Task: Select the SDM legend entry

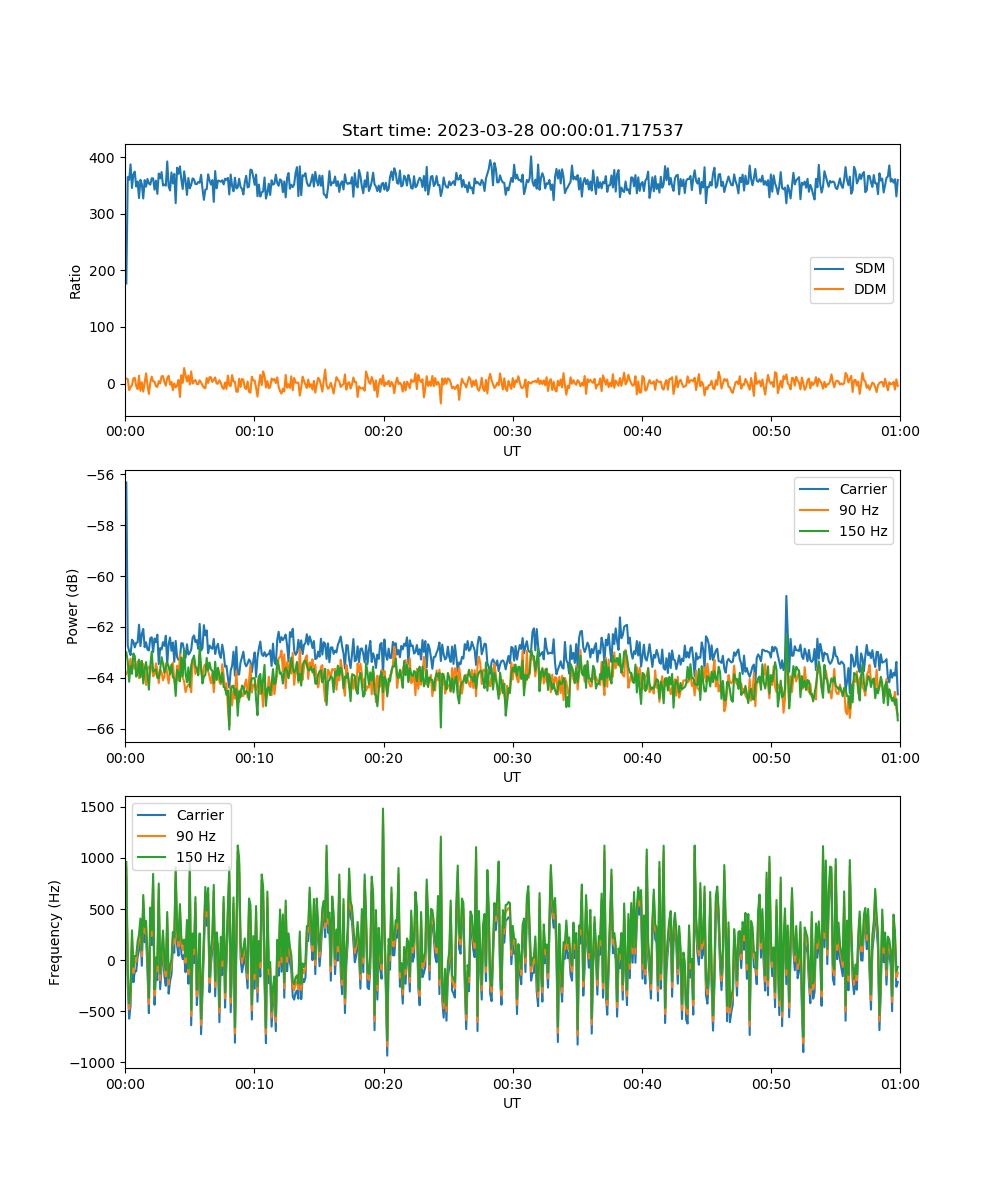Action: (852, 269)
